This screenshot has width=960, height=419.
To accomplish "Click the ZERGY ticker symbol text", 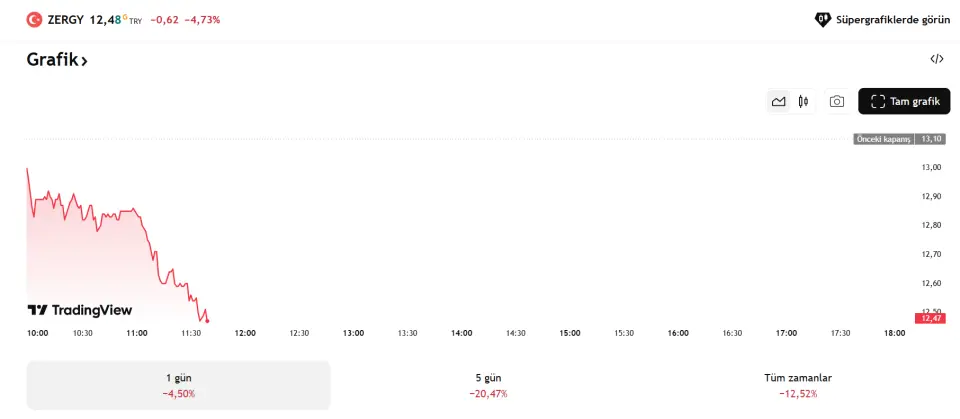I will (x=66, y=19).
